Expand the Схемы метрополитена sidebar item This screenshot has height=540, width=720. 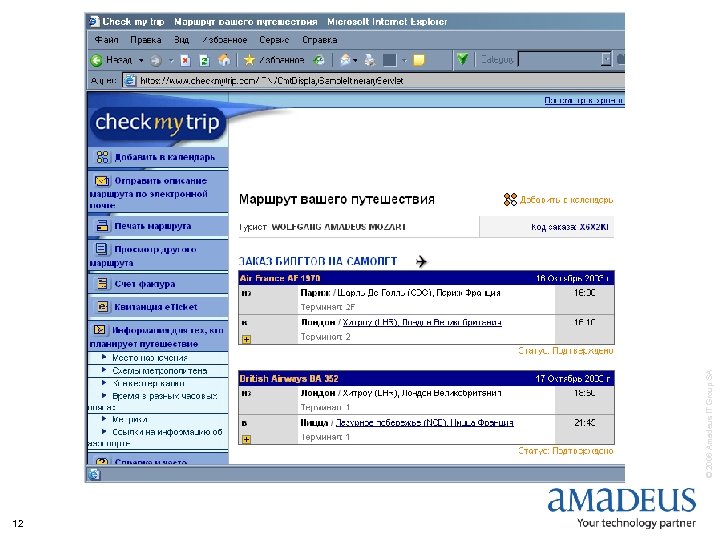159,371
